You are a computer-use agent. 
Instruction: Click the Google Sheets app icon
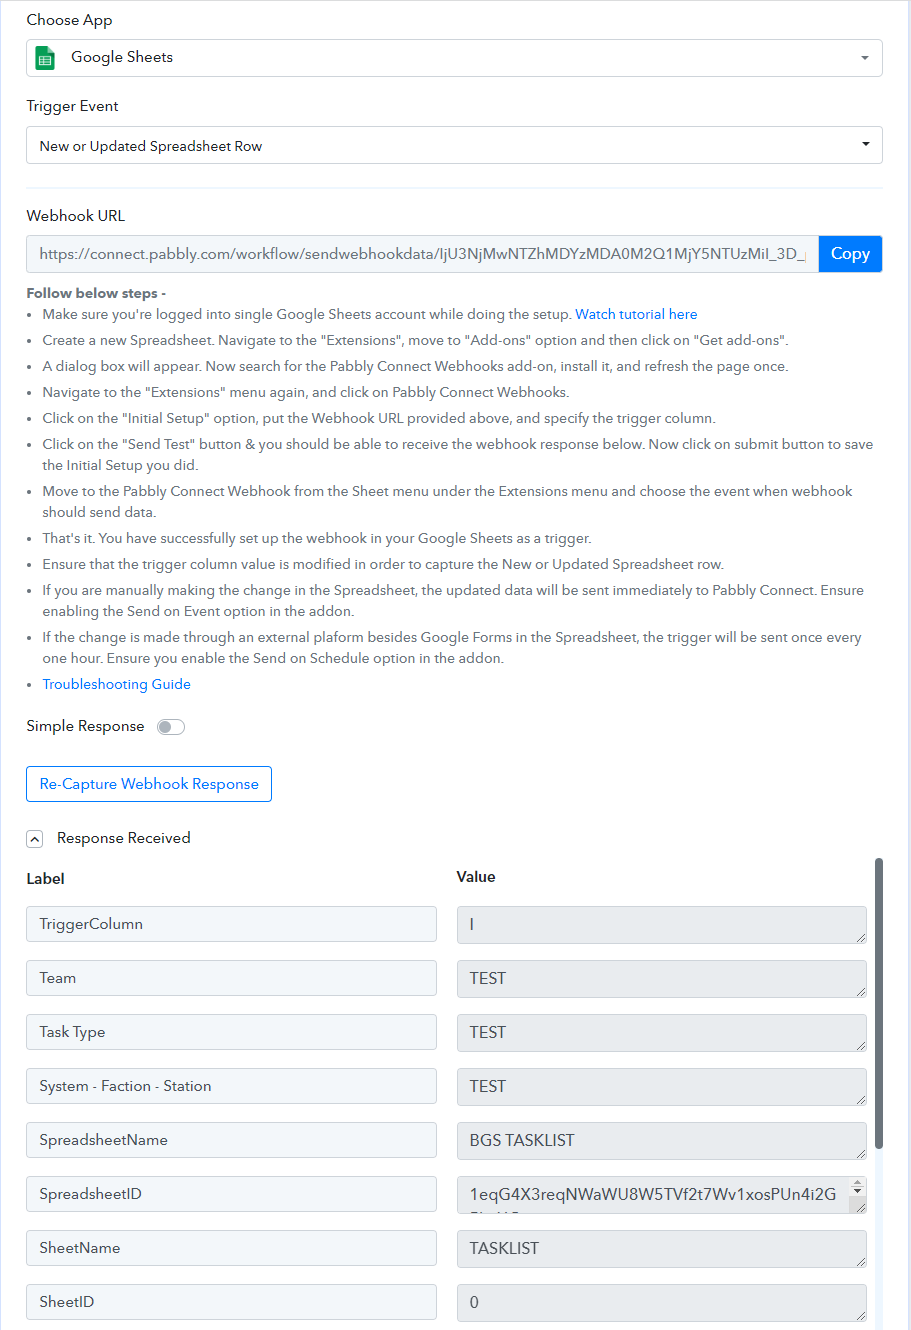tap(45, 58)
